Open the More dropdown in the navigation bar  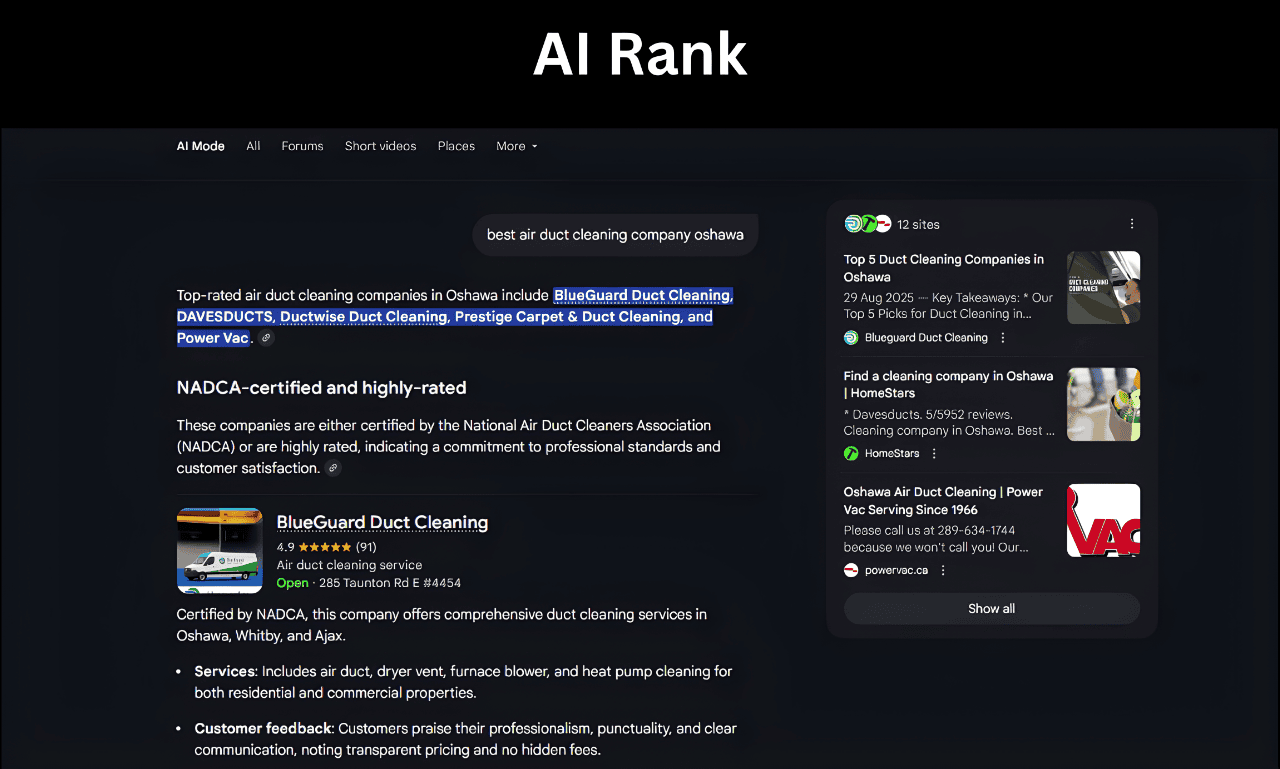pyautogui.click(x=516, y=146)
